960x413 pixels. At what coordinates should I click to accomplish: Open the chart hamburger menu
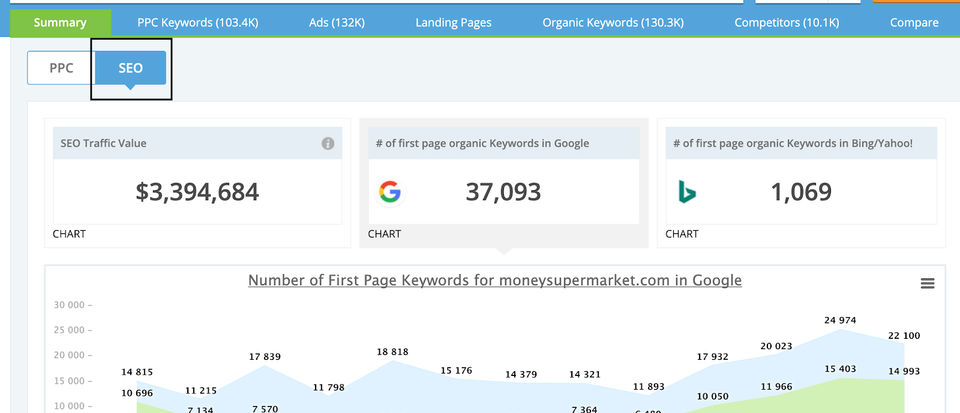point(927,284)
